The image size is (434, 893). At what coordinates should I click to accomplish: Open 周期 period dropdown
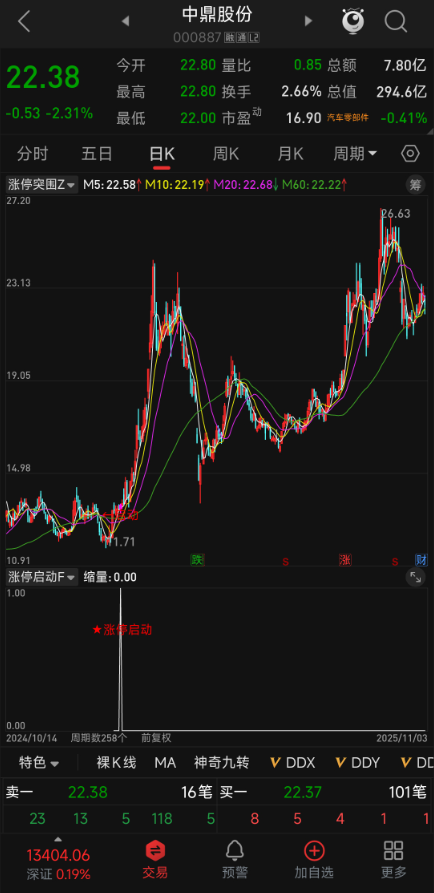click(x=355, y=154)
